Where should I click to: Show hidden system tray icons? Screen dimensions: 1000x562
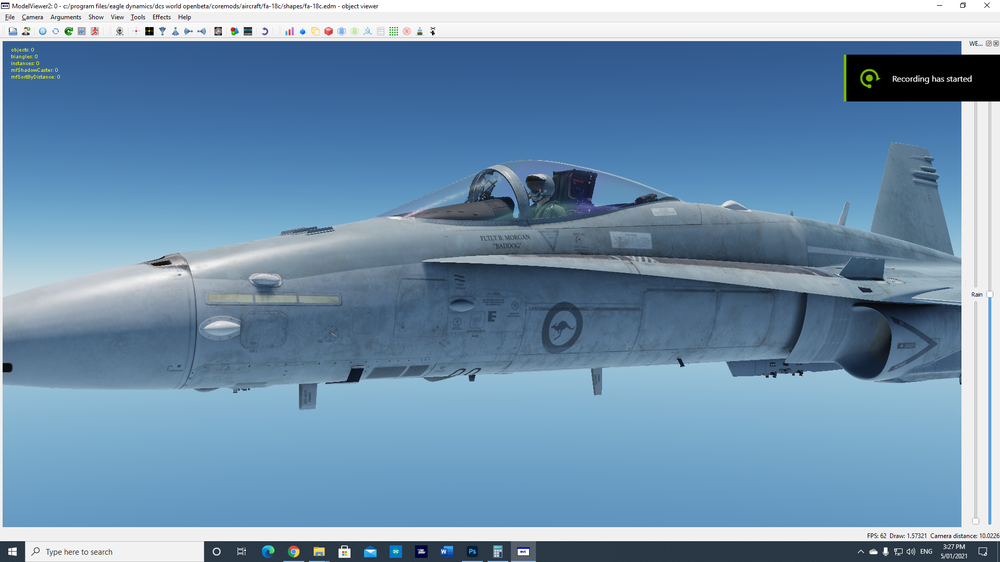[x=860, y=552]
